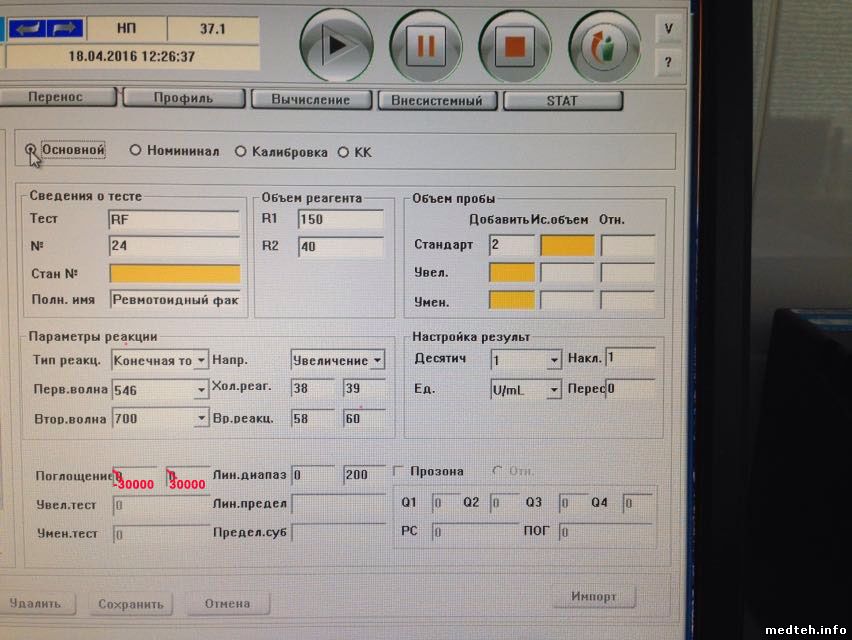Viewport: 852px width, 640px height.
Task: Open the Ед. units dropdown
Action: [553, 390]
